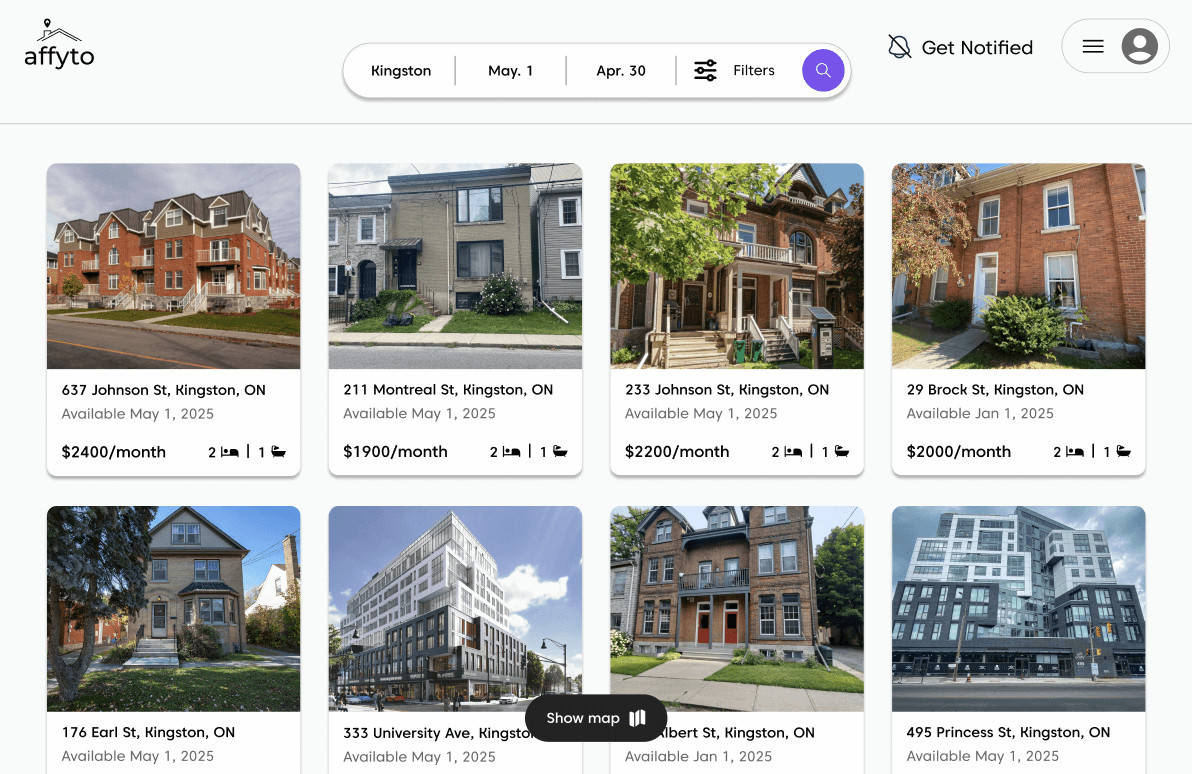Click the Show map button
The height and width of the screenshot is (774, 1192).
tap(596, 718)
